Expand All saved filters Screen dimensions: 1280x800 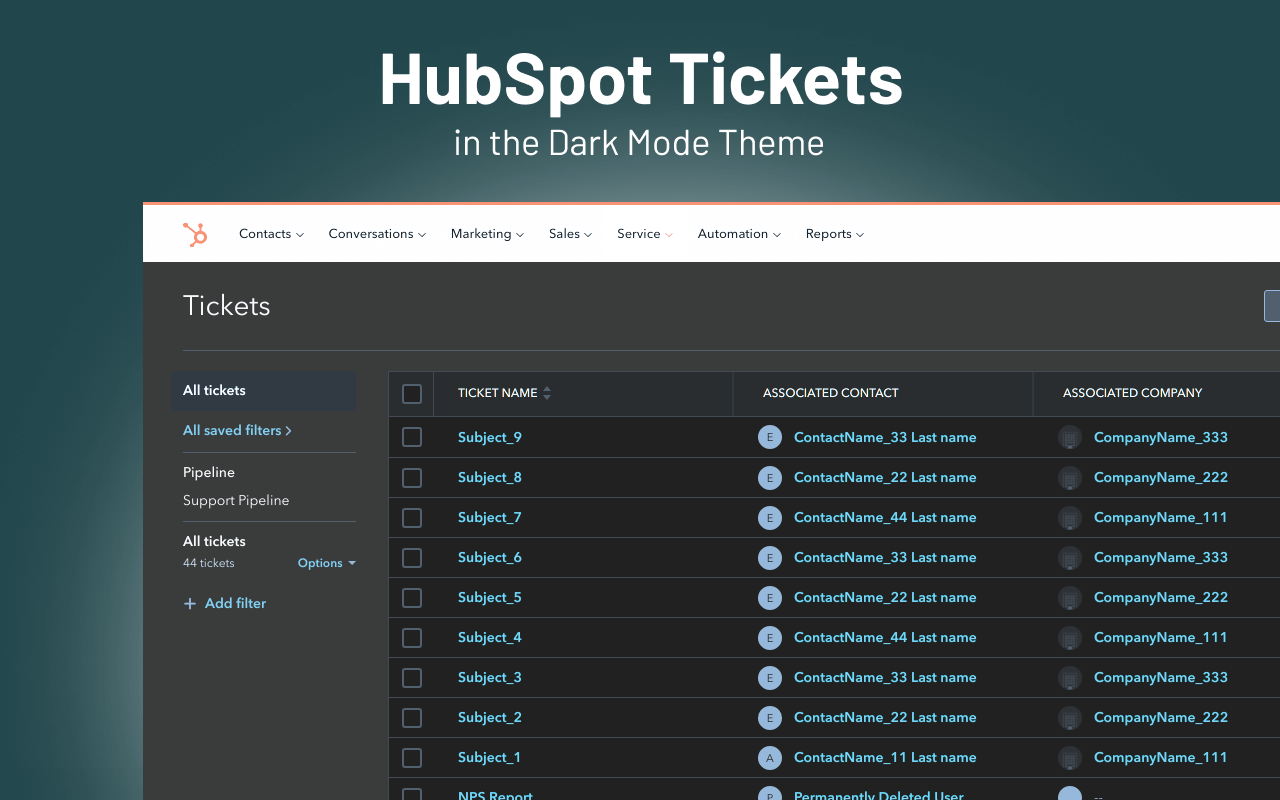tap(237, 430)
